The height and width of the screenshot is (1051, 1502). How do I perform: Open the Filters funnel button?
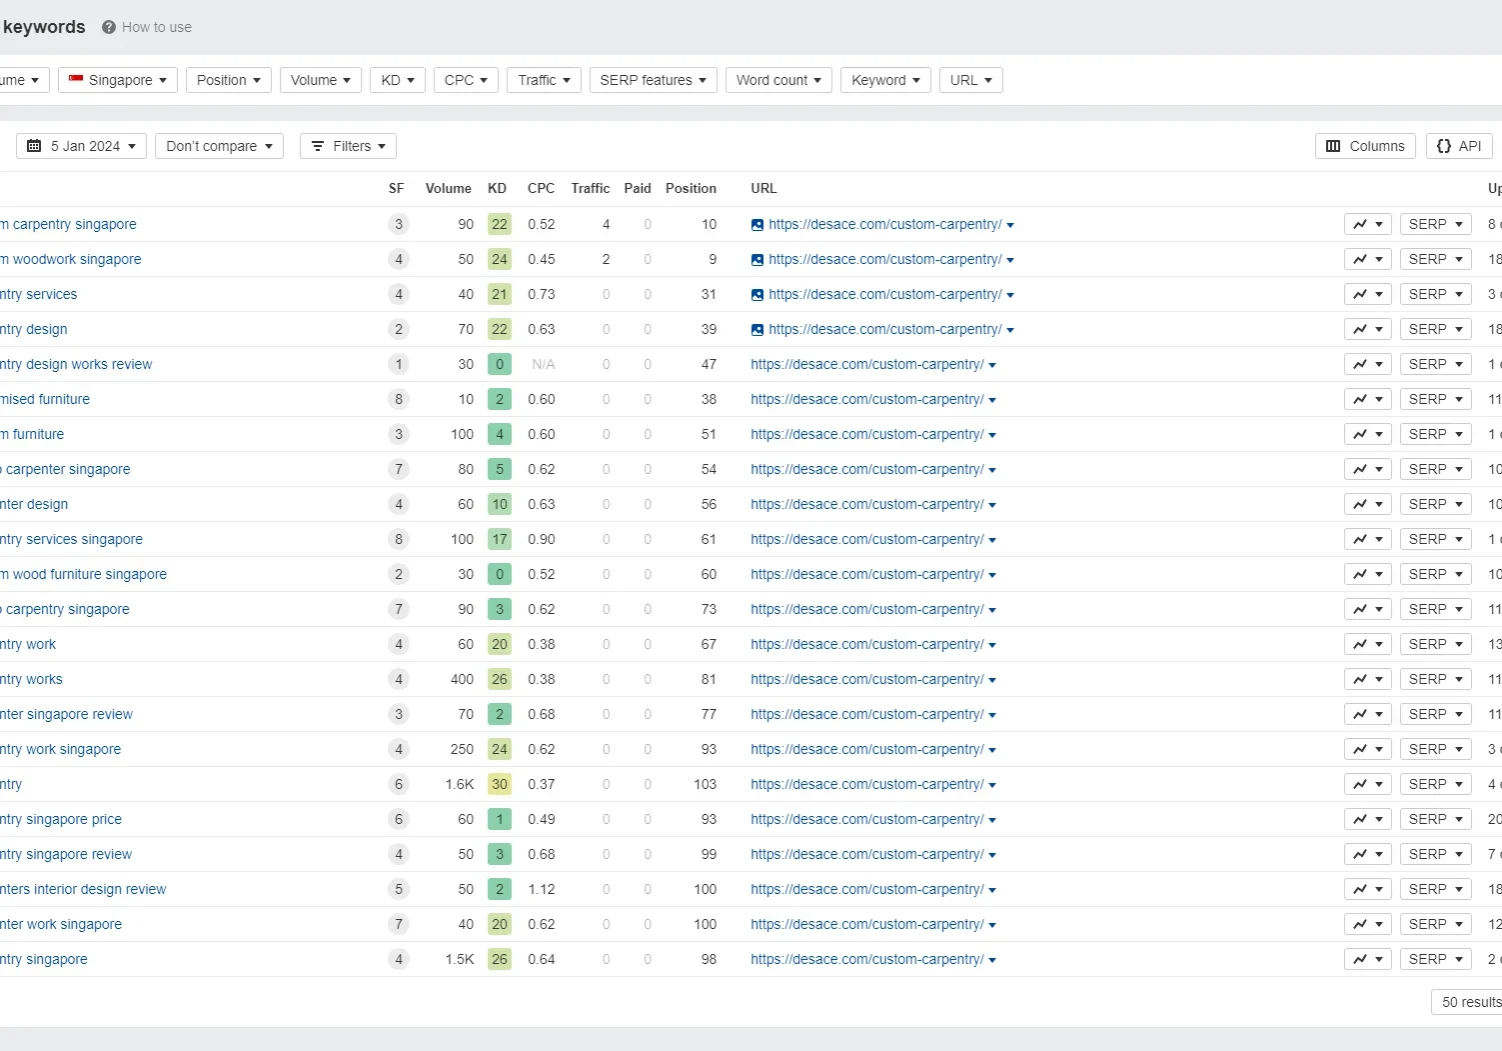348,146
